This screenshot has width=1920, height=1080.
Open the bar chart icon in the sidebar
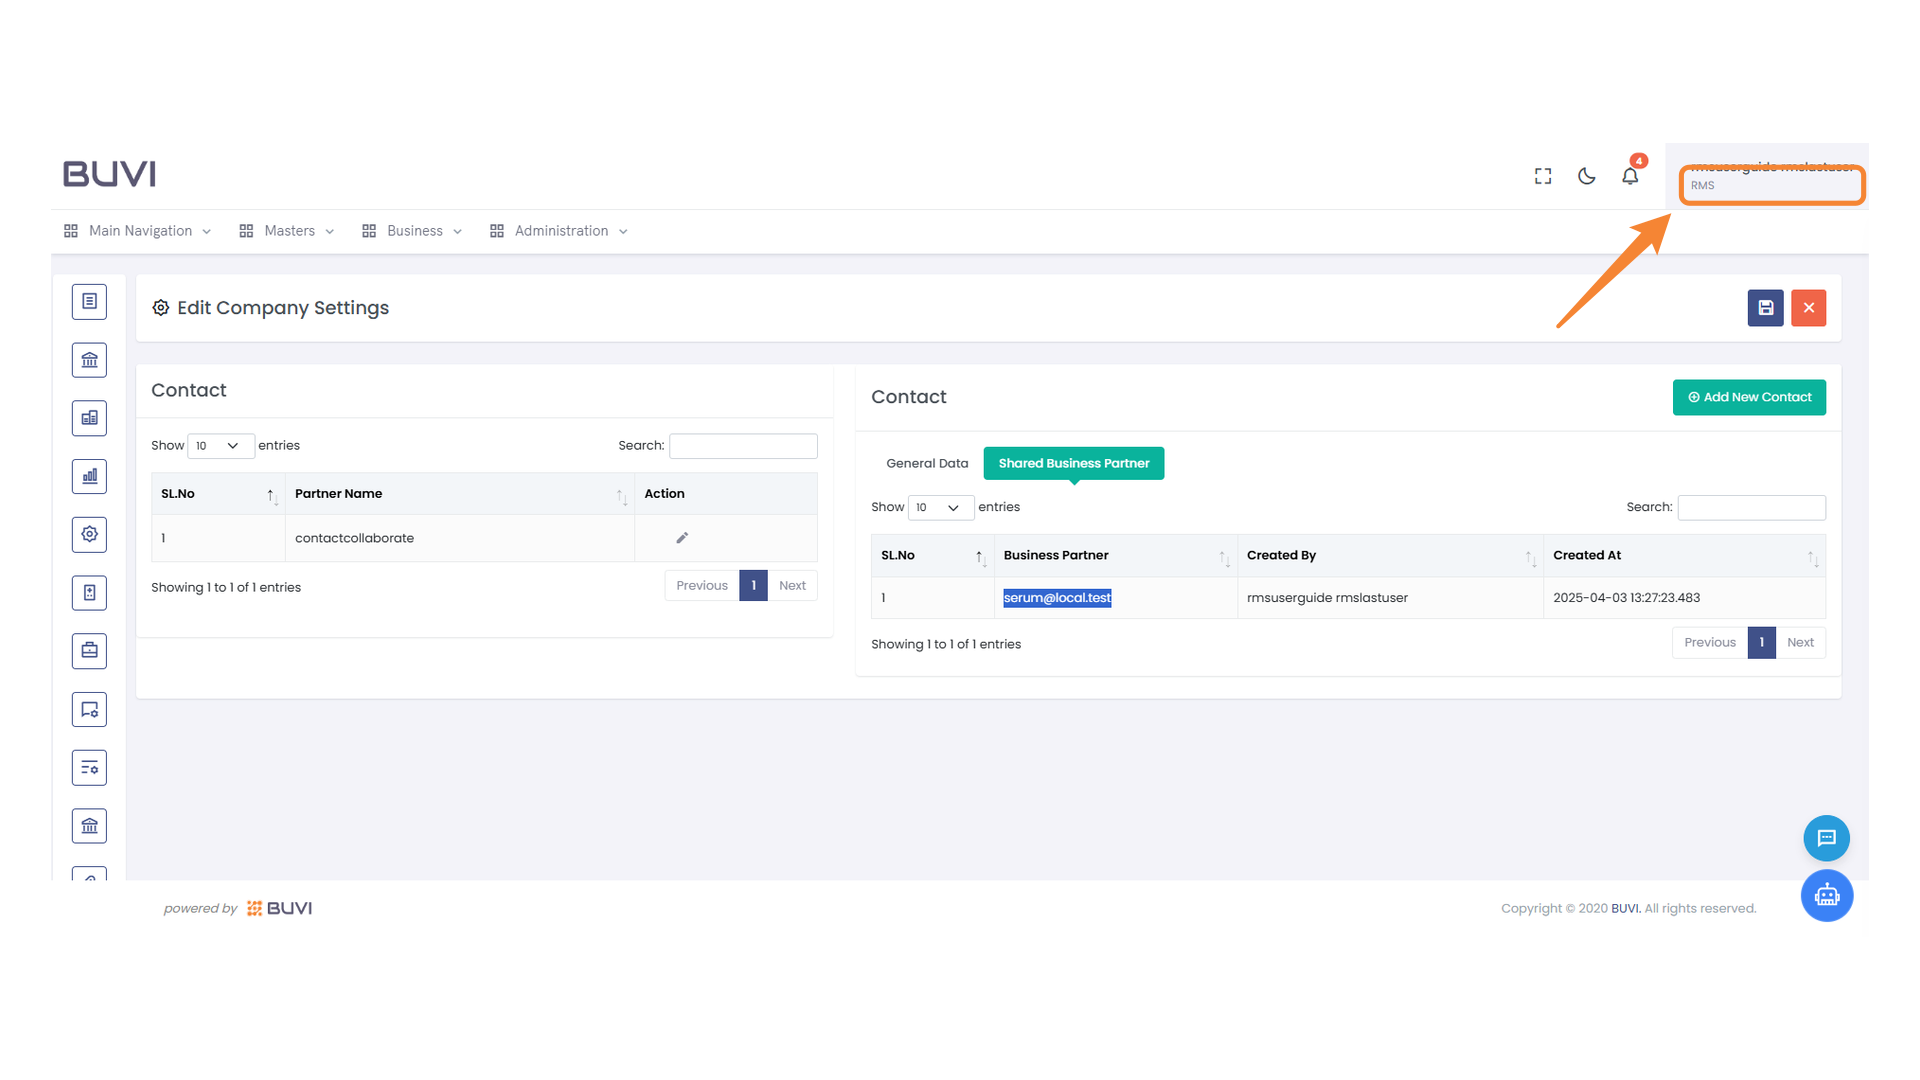89,476
